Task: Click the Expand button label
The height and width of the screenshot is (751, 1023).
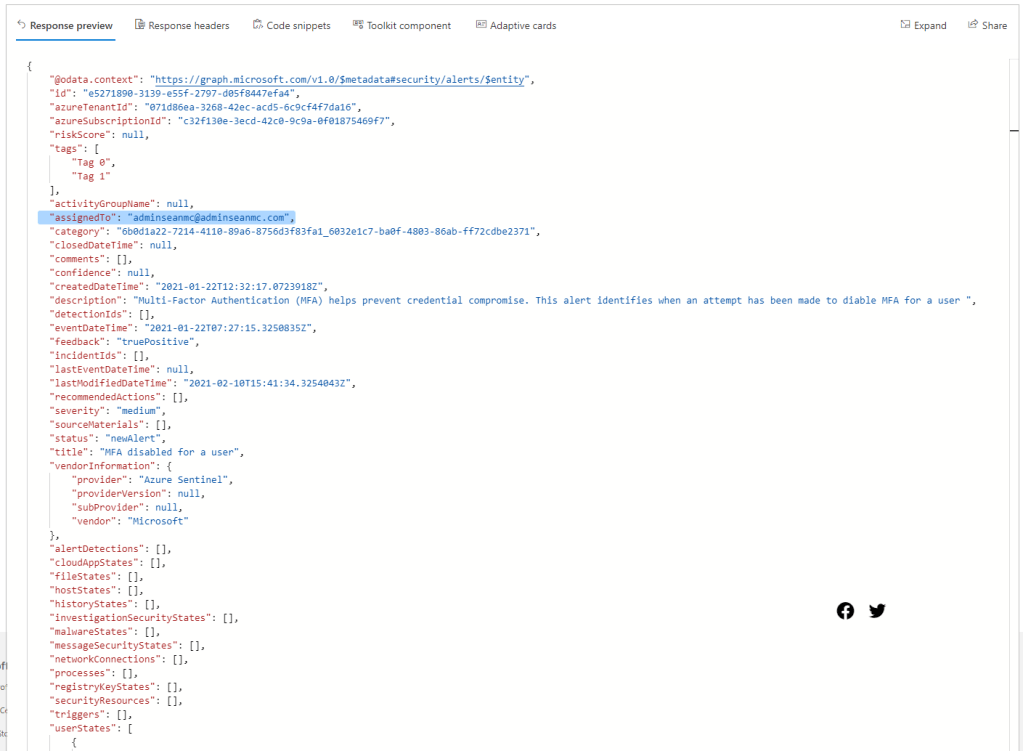Action: (930, 25)
